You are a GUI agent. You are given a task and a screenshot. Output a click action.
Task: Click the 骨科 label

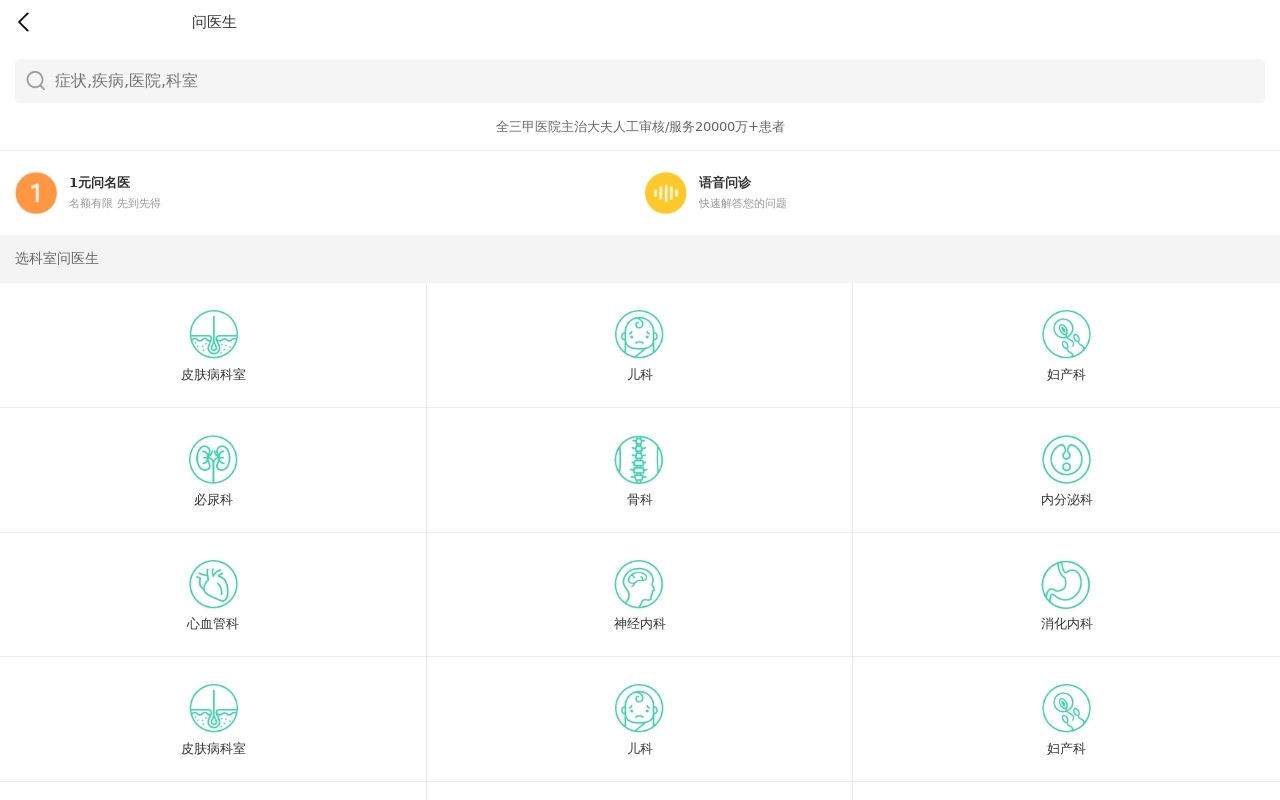(x=640, y=500)
